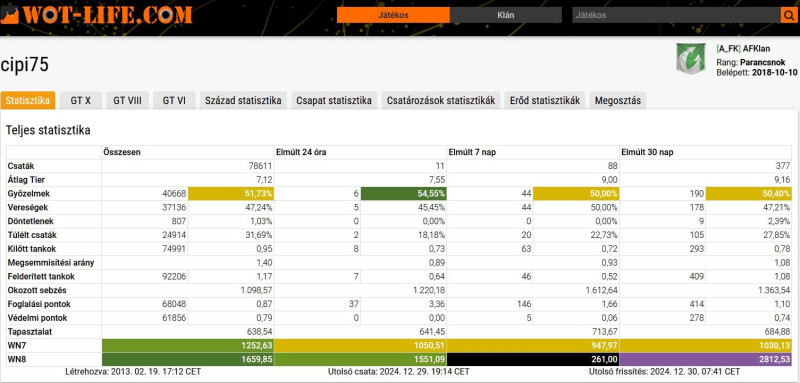Image resolution: width=800 pixels, height=383 pixels.
Task: Click the WN8 row label
Action: 17,360
